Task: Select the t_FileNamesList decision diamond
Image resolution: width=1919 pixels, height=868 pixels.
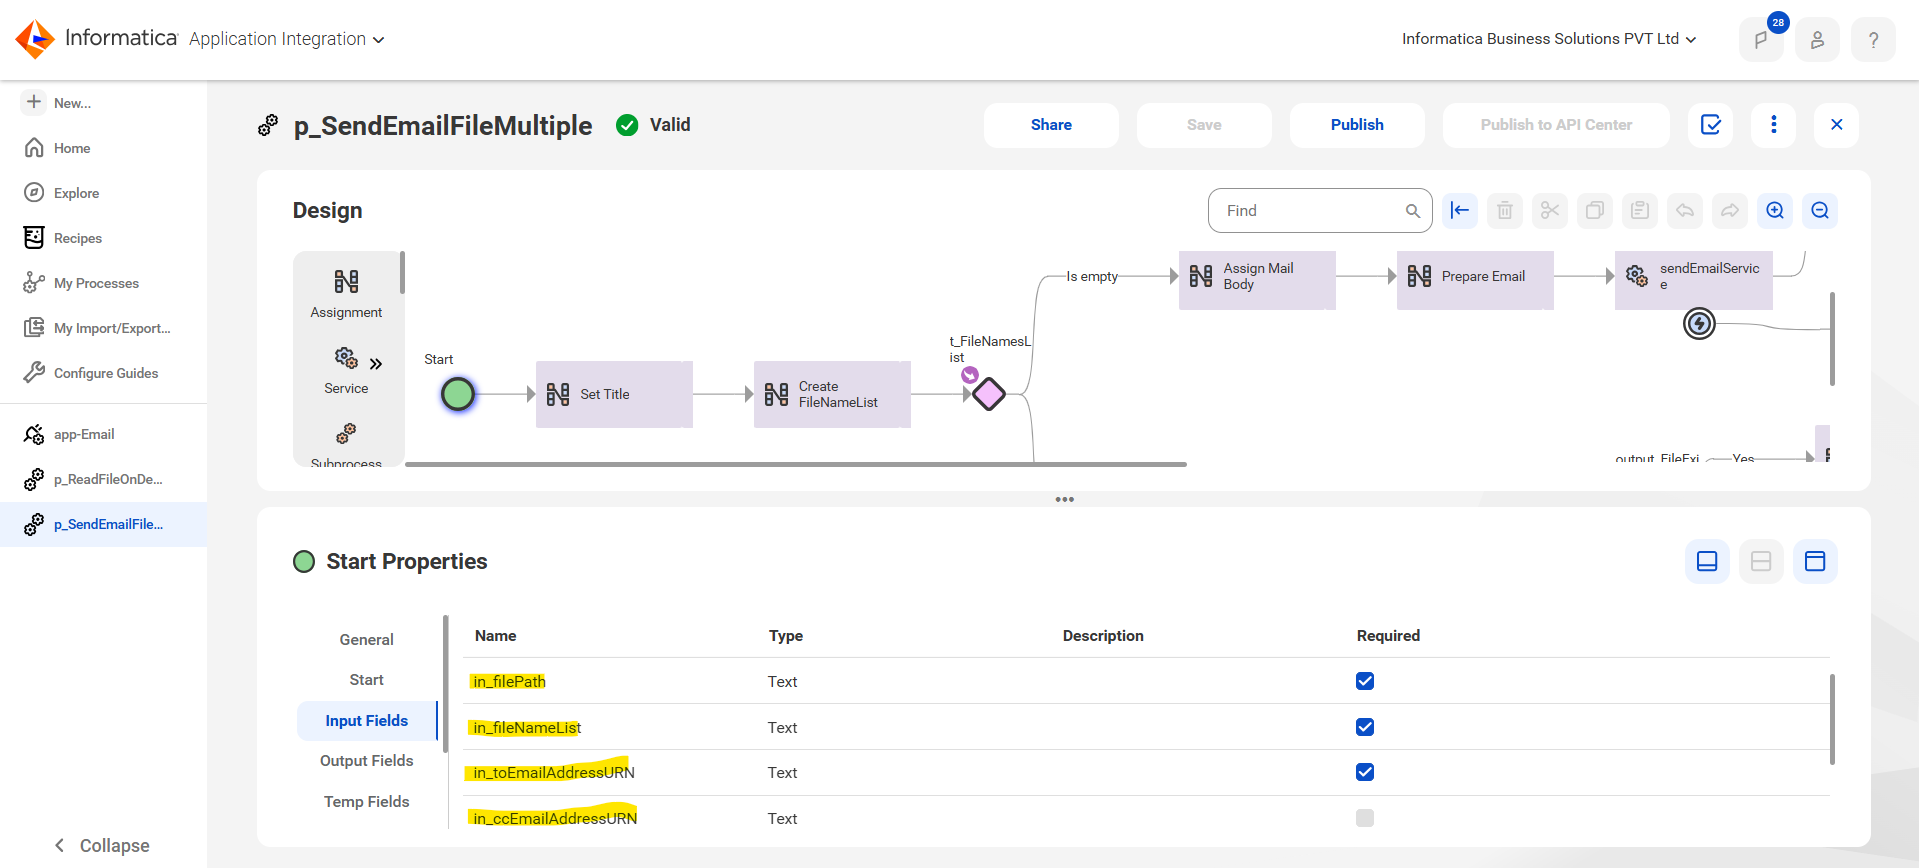Action: [989, 394]
